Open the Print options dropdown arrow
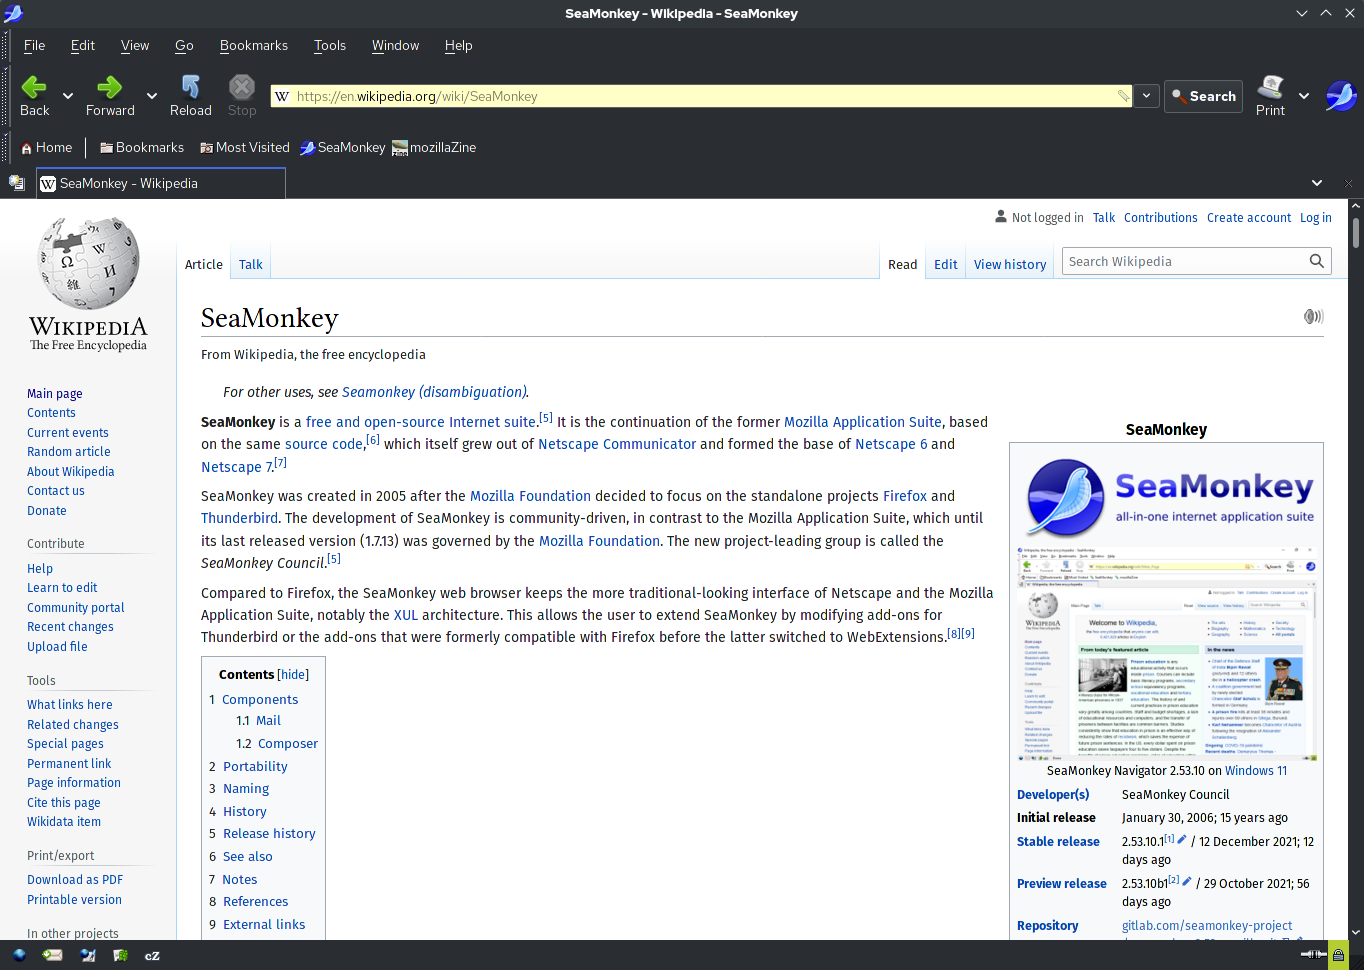 1304,96
